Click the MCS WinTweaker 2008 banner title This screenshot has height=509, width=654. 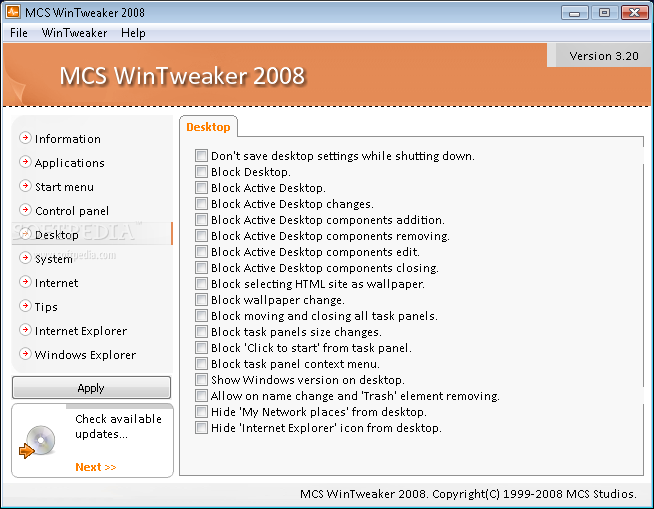pyautogui.click(x=182, y=76)
